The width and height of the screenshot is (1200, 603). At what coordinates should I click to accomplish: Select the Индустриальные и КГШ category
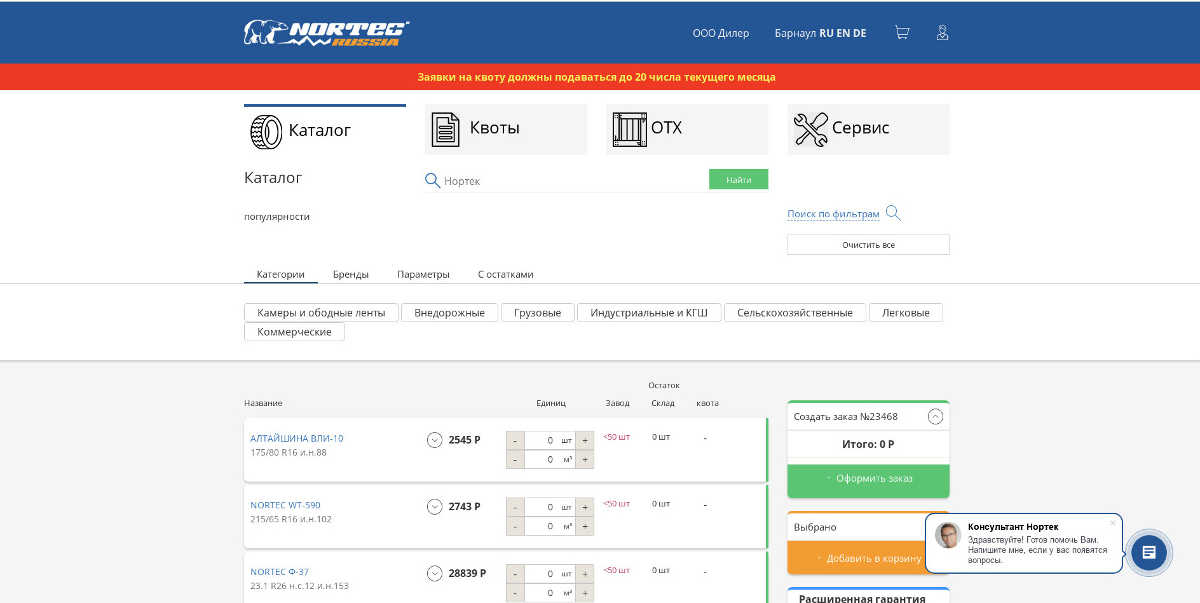(x=649, y=313)
